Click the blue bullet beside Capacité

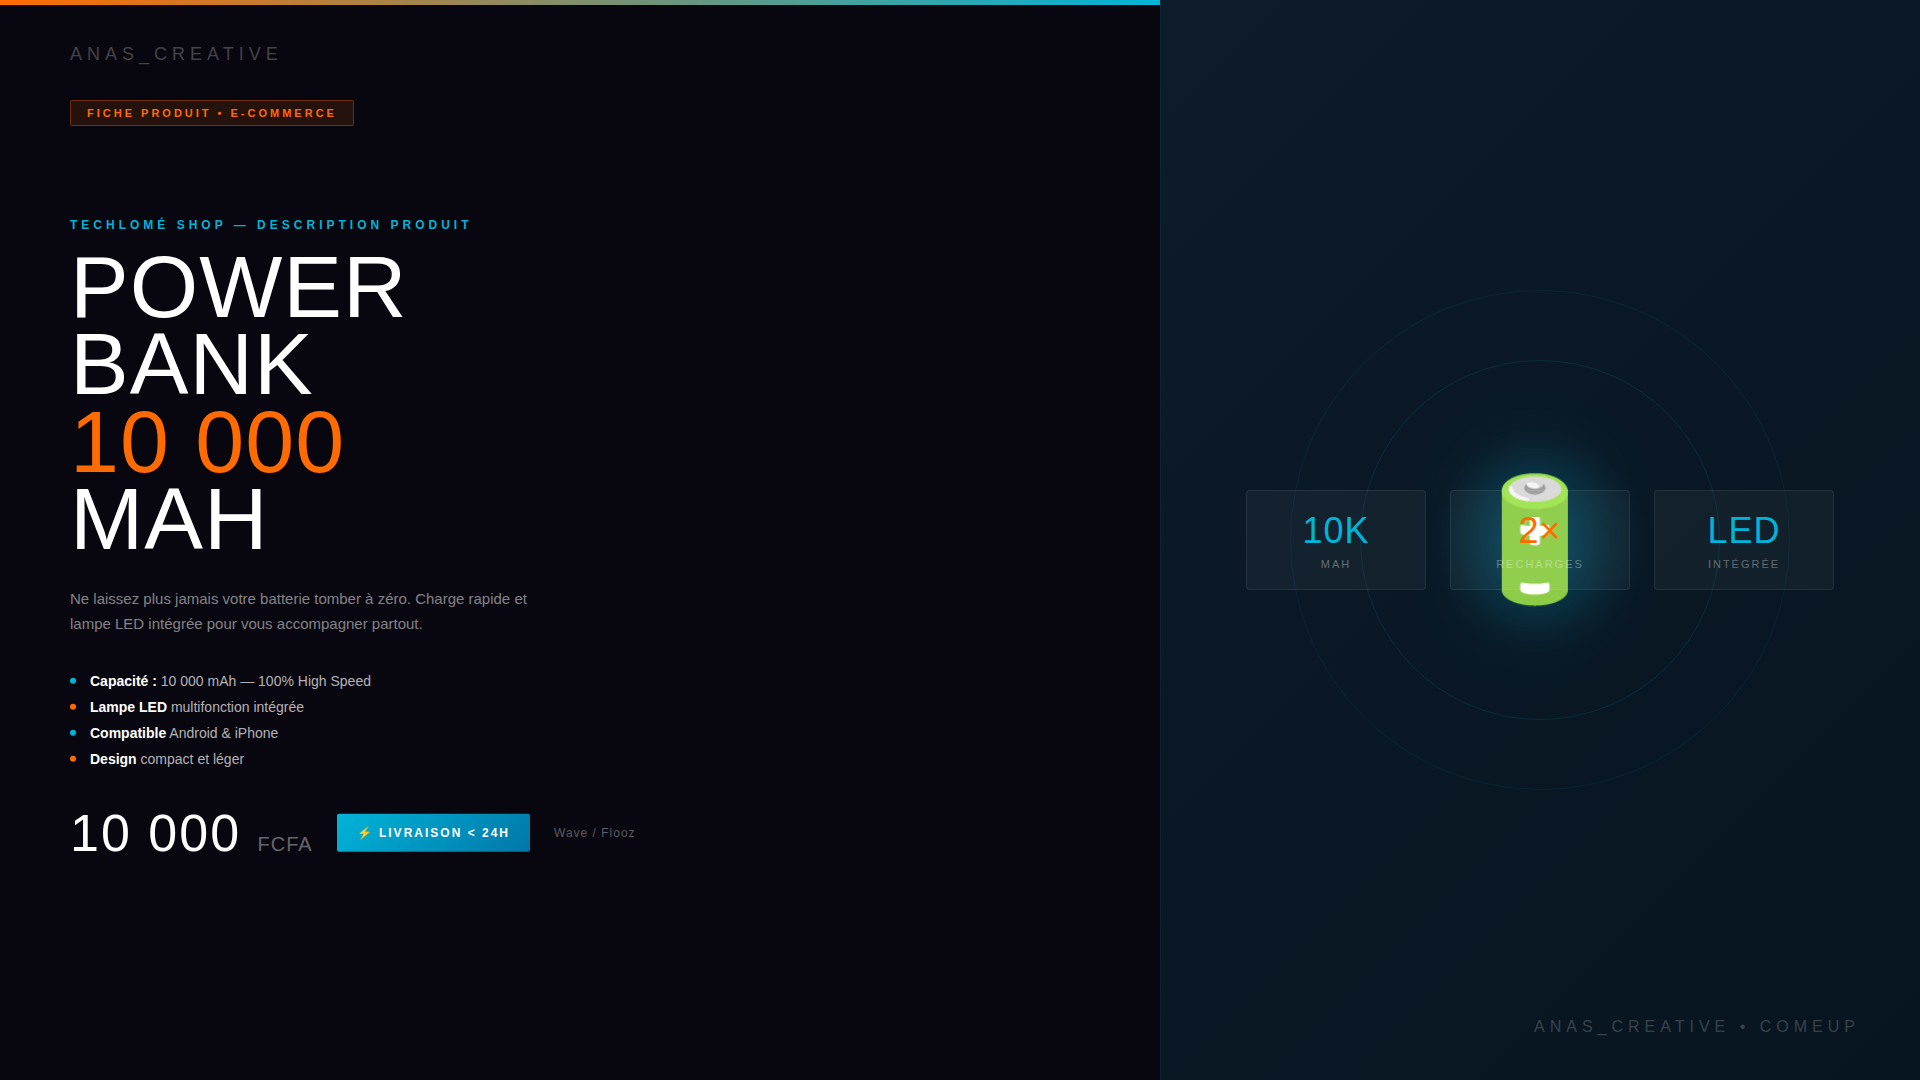coord(73,681)
